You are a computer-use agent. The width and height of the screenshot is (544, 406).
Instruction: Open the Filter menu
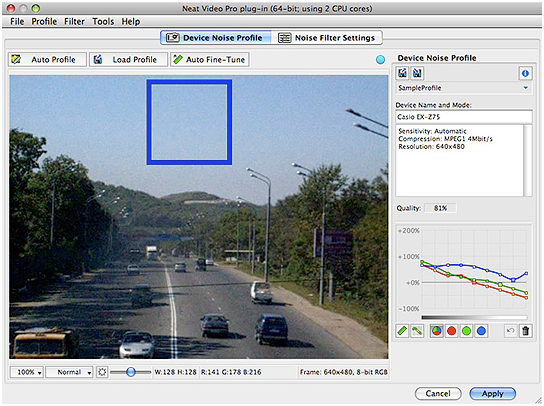pos(74,22)
